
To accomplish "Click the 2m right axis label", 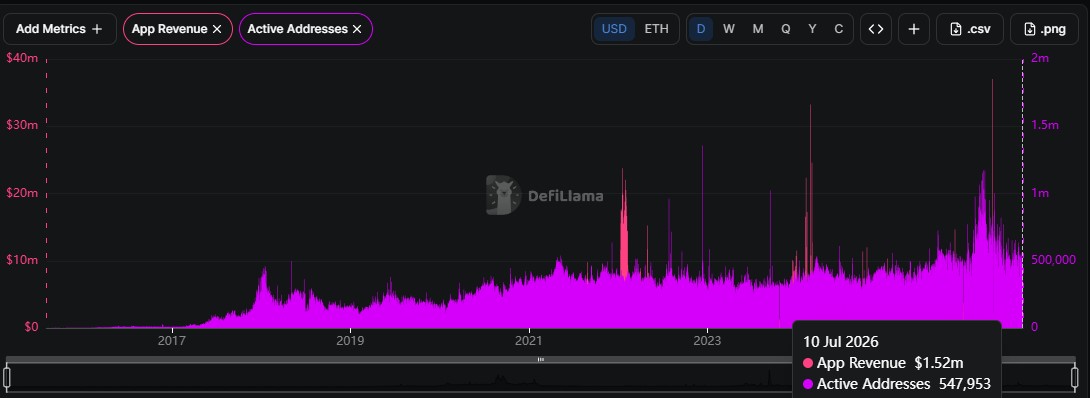I will tap(1040, 58).
